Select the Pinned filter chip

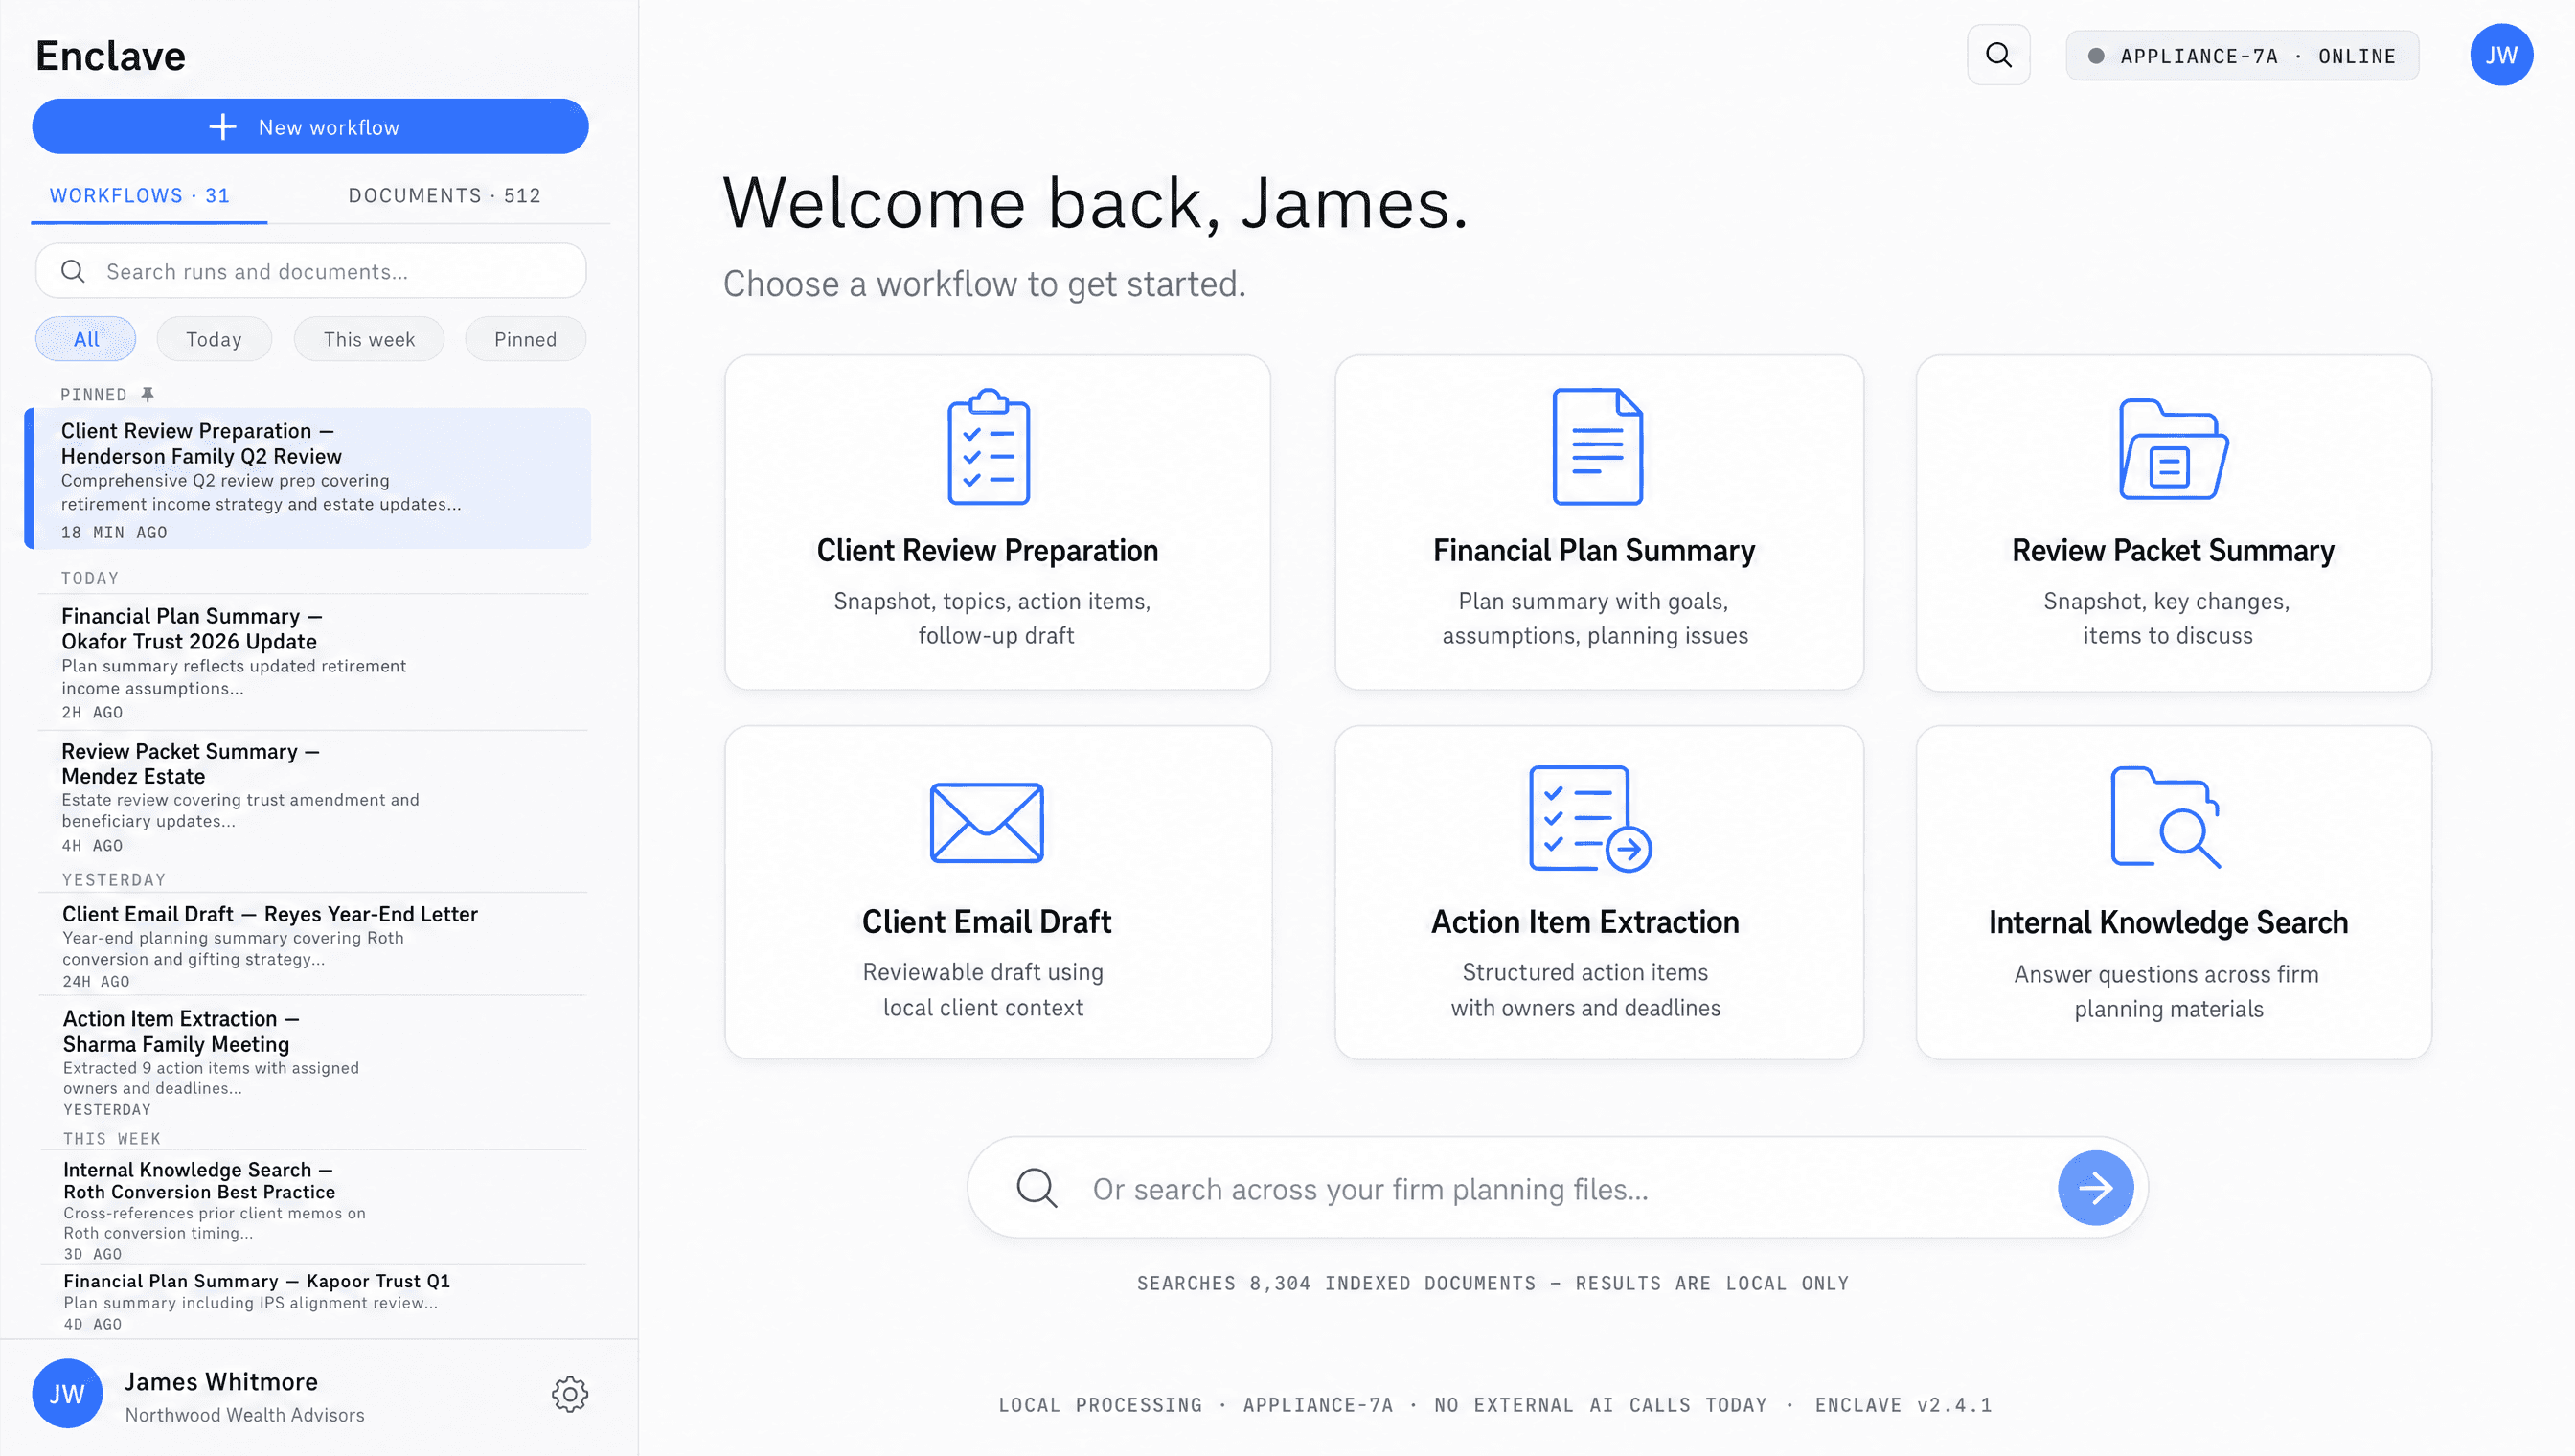(x=525, y=339)
